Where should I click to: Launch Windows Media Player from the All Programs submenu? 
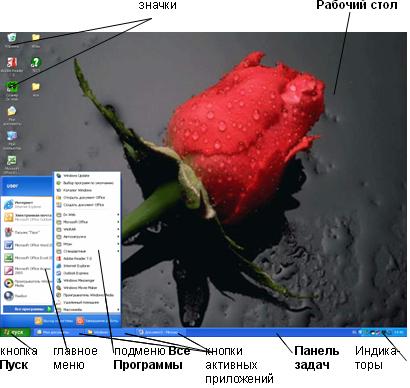[x=87, y=295]
